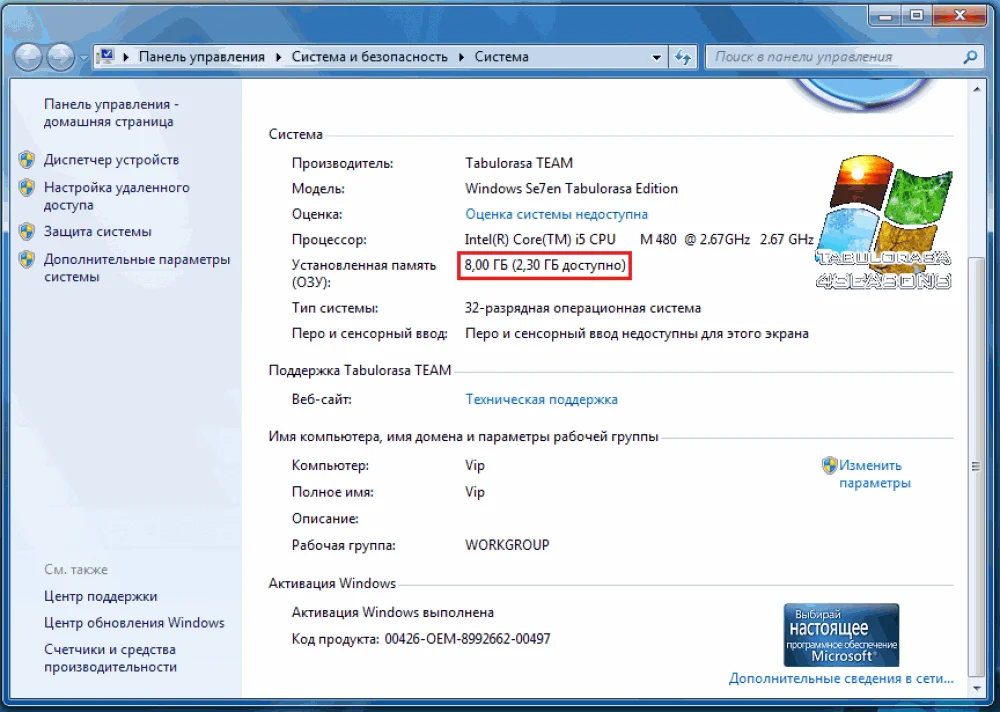The height and width of the screenshot is (712, 1000).
Task: Click the genuine Microsoft software badge
Action: [841, 635]
